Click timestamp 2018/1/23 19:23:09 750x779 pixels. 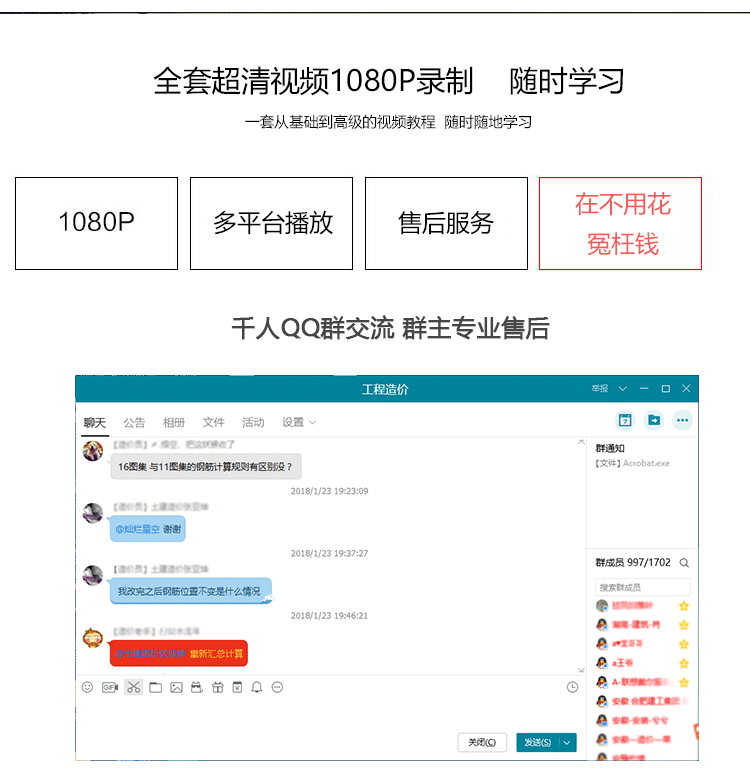click(329, 491)
